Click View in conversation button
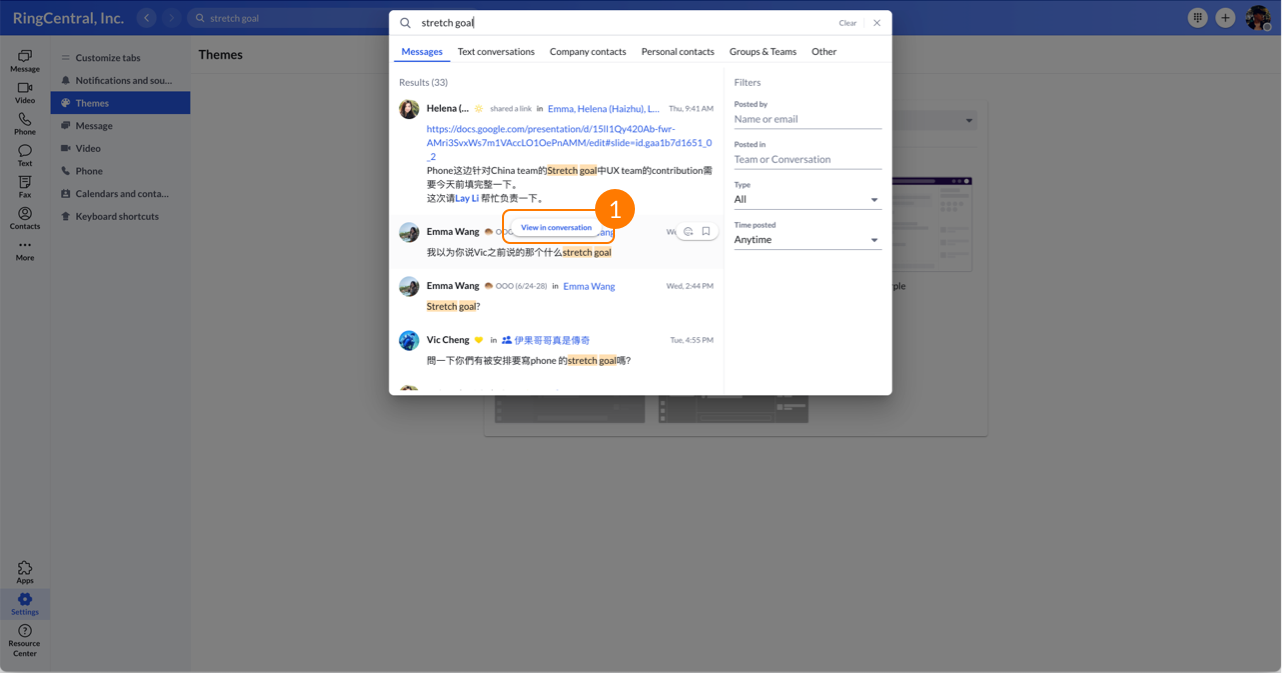 (556, 228)
